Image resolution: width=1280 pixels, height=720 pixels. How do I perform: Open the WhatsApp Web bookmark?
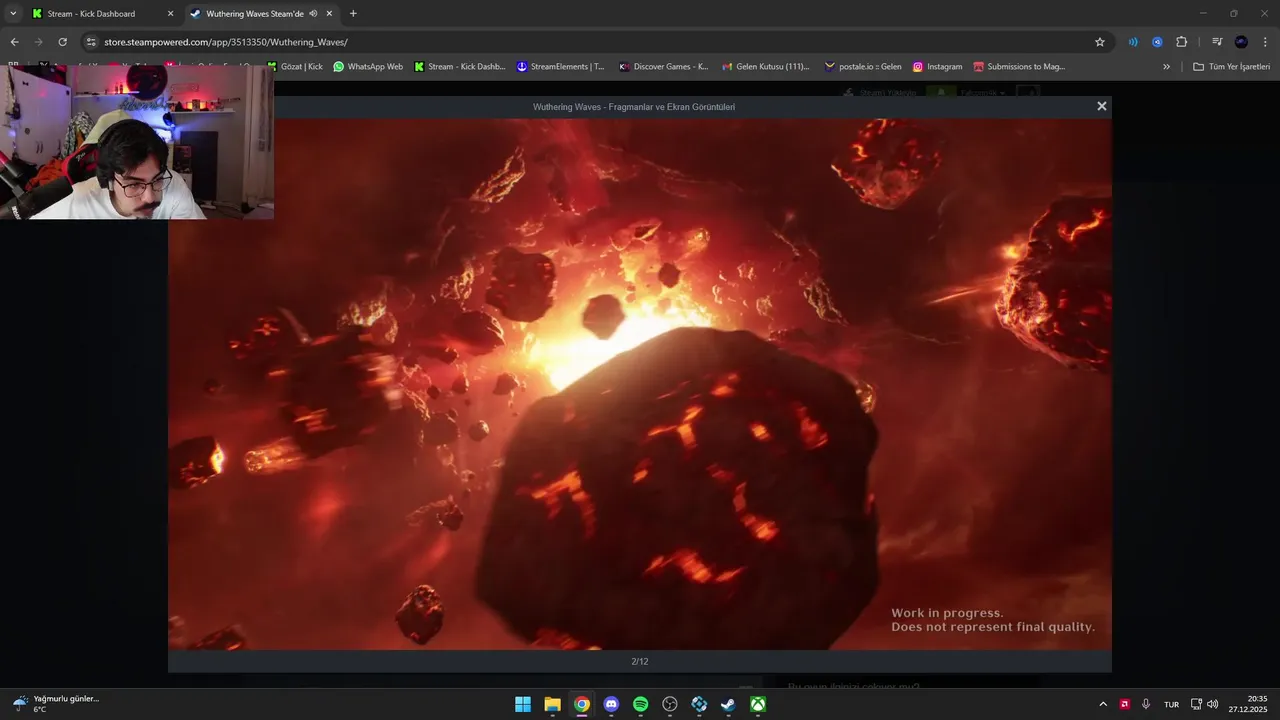coord(368,67)
